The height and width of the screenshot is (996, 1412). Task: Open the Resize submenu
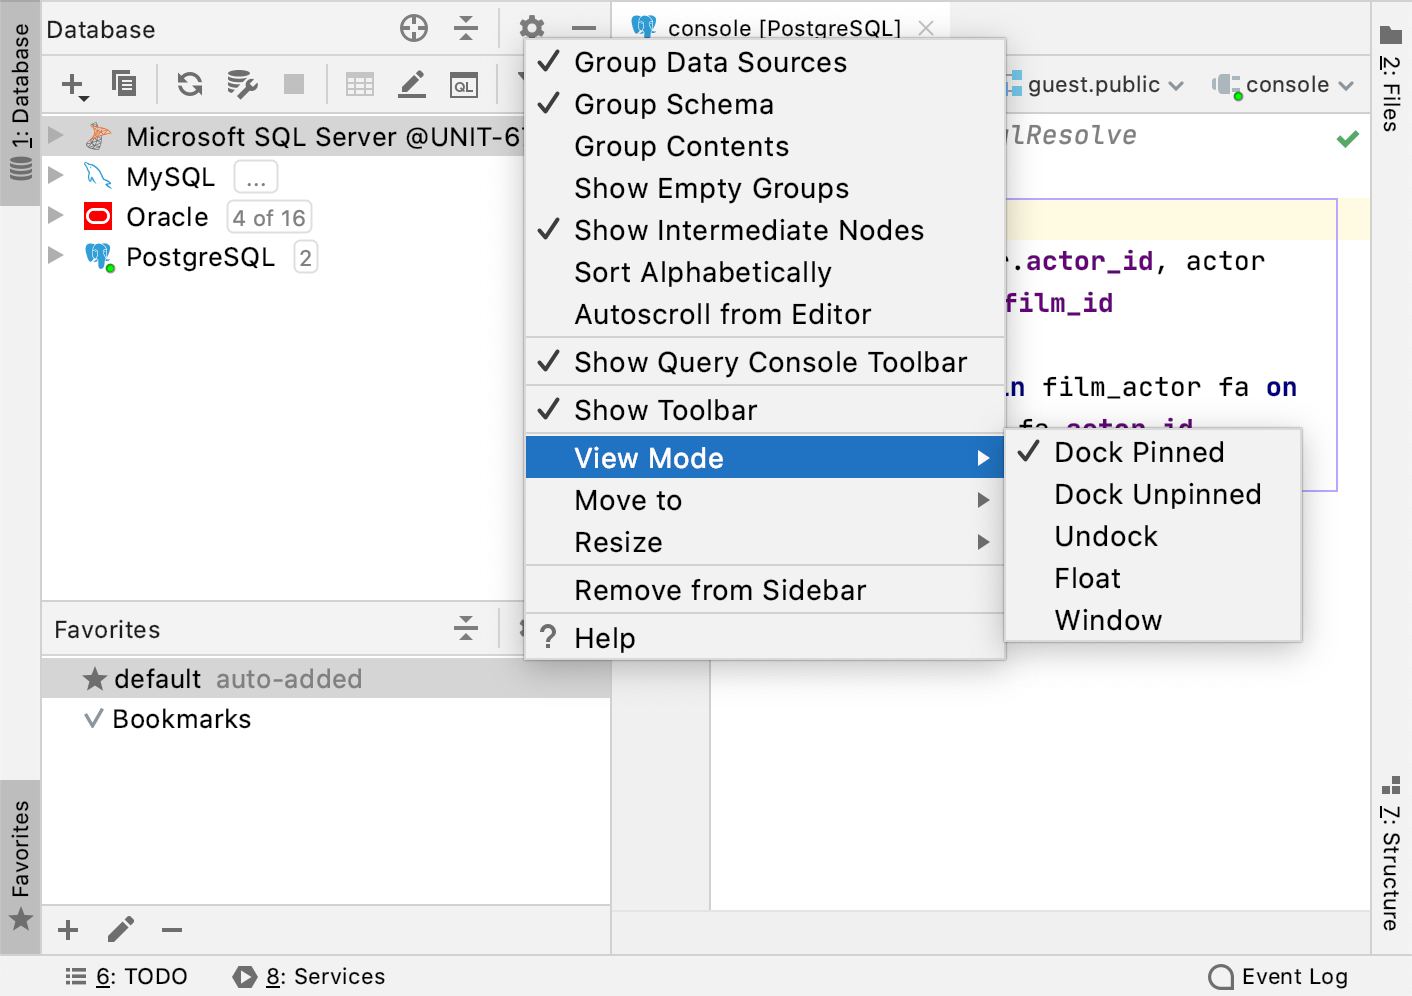point(765,542)
